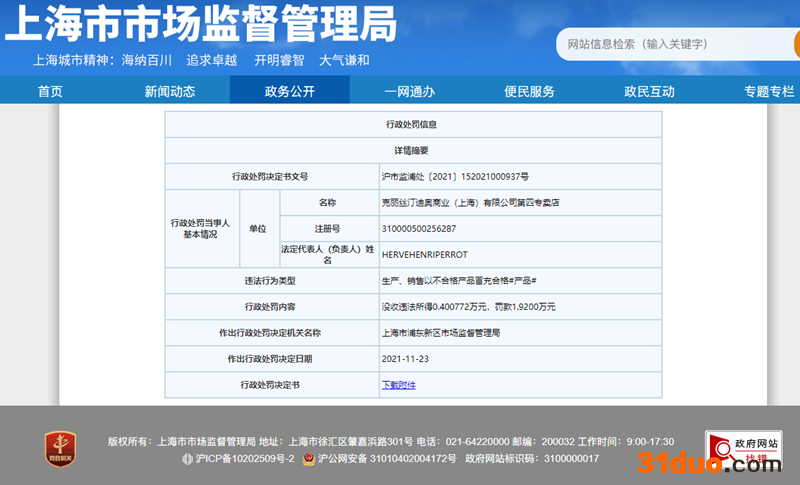This screenshot has height=485, width=800.
Task: Open the 政民互动 navigation item
Action: click(x=650, y=91)
